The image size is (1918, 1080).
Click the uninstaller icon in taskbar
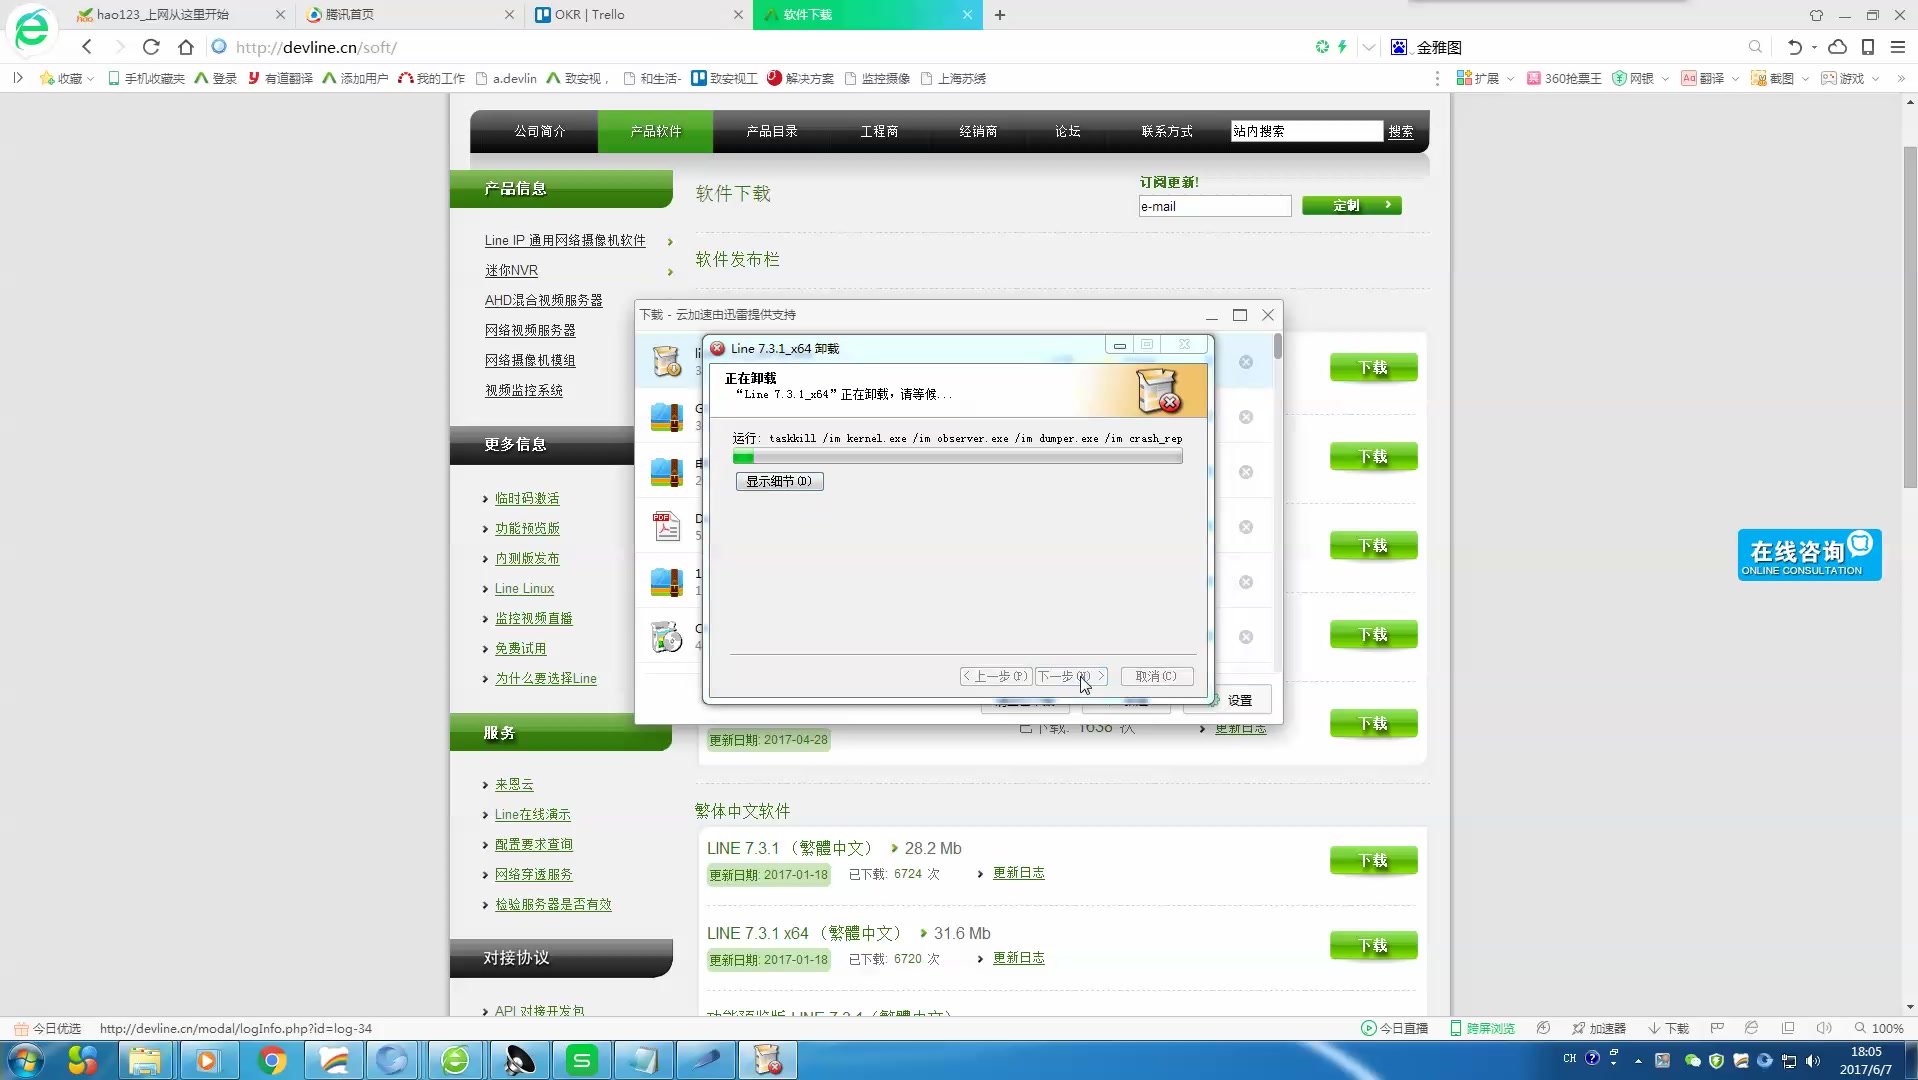(767, 1060)
